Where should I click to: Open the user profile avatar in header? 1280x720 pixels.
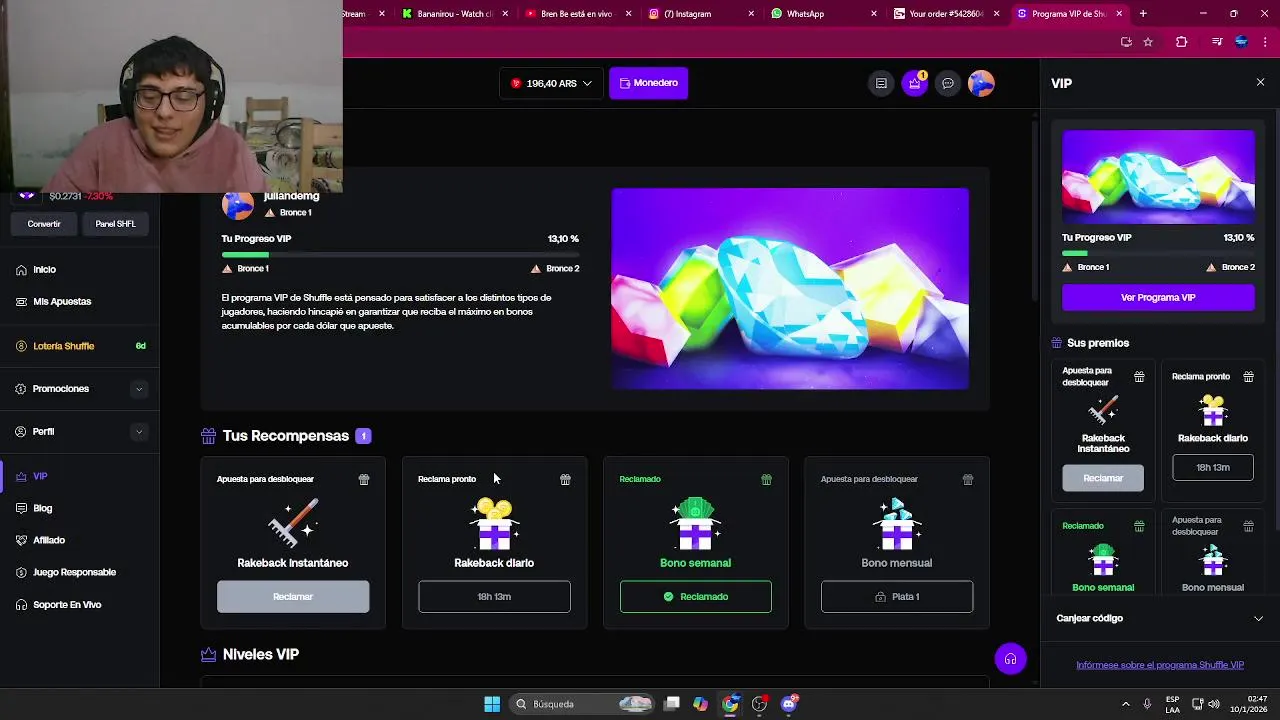coord(982,83)
